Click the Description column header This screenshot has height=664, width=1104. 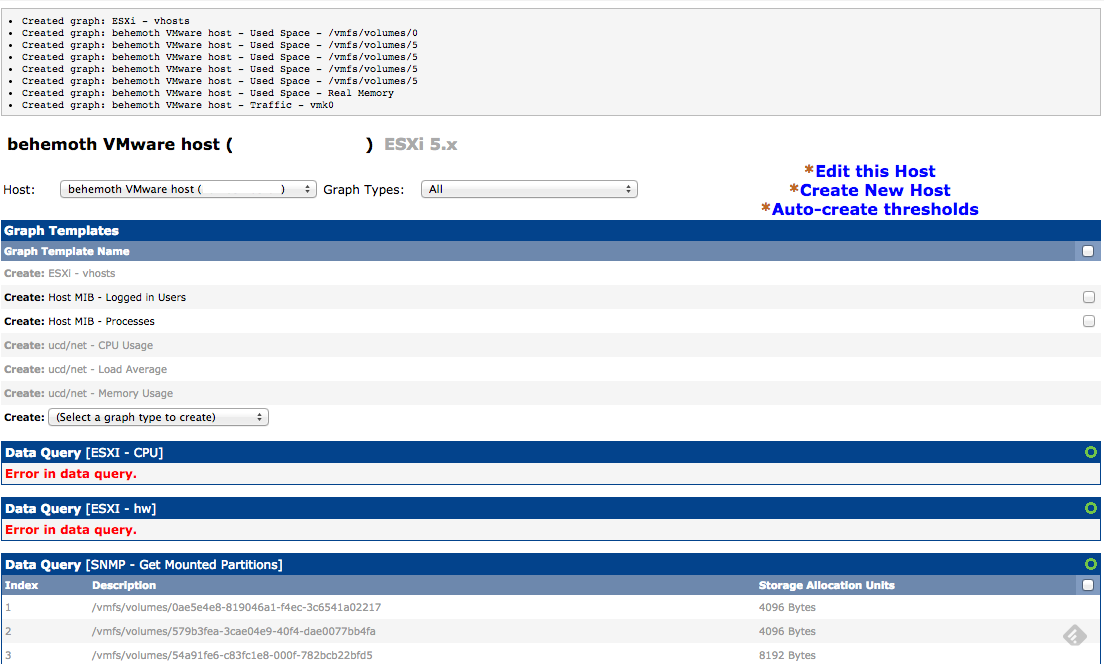pos(124,585)
